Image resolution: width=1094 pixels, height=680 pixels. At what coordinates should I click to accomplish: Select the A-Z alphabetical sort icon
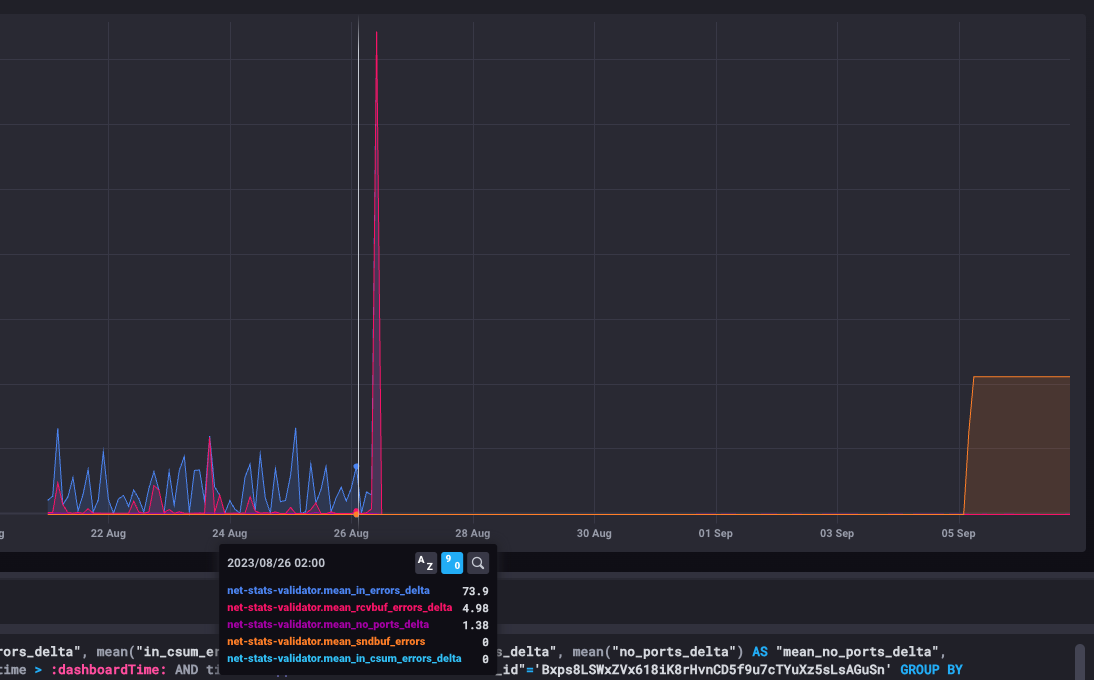click(x=425, y=562)
